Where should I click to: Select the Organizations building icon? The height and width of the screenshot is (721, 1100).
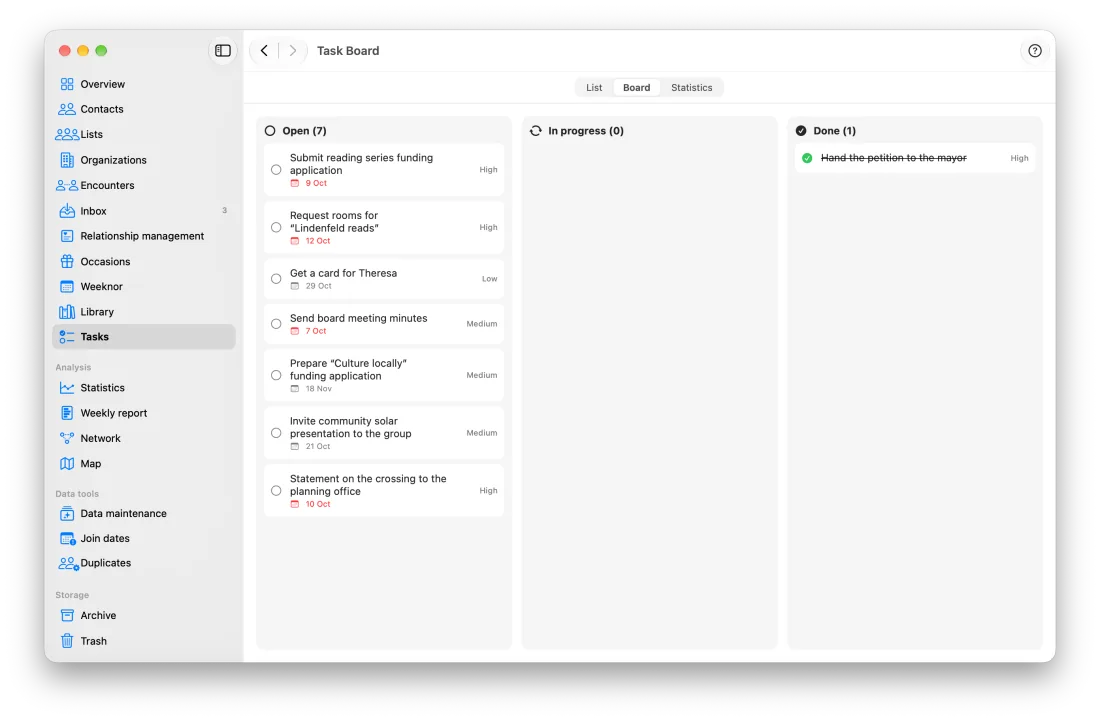click(67, 160)
